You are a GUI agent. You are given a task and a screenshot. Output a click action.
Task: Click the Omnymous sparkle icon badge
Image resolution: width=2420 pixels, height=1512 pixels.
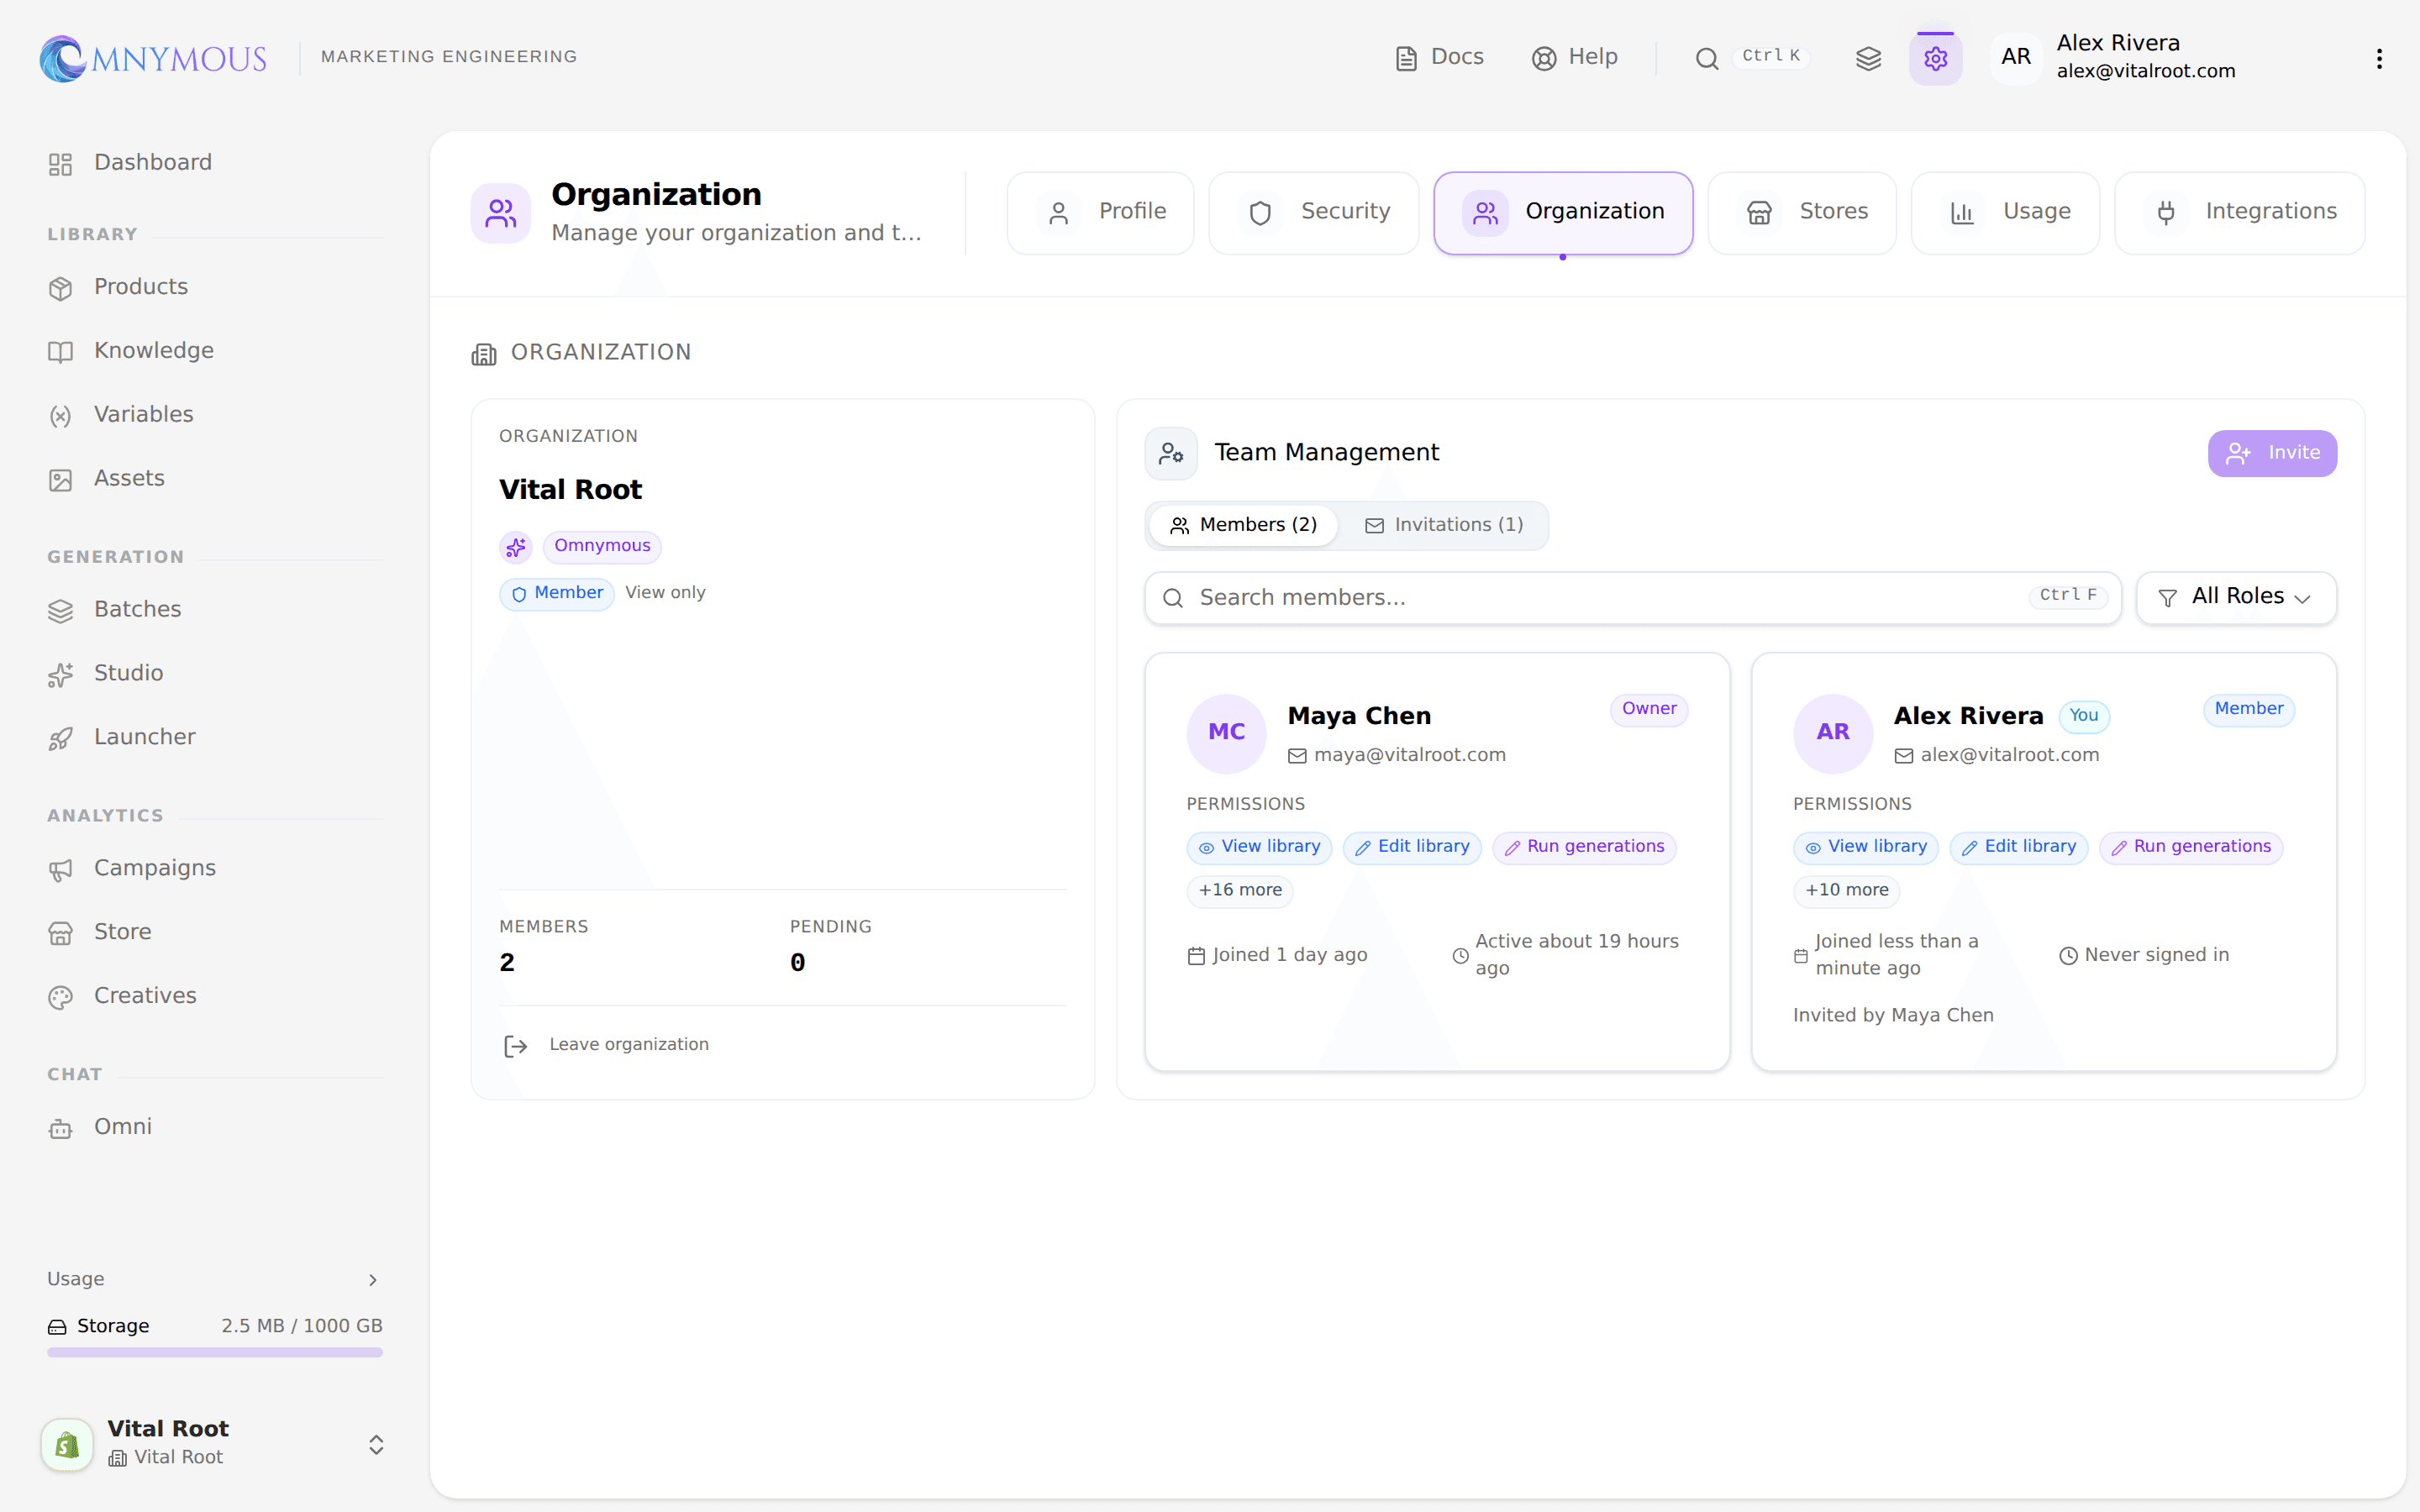click(516, 547)
